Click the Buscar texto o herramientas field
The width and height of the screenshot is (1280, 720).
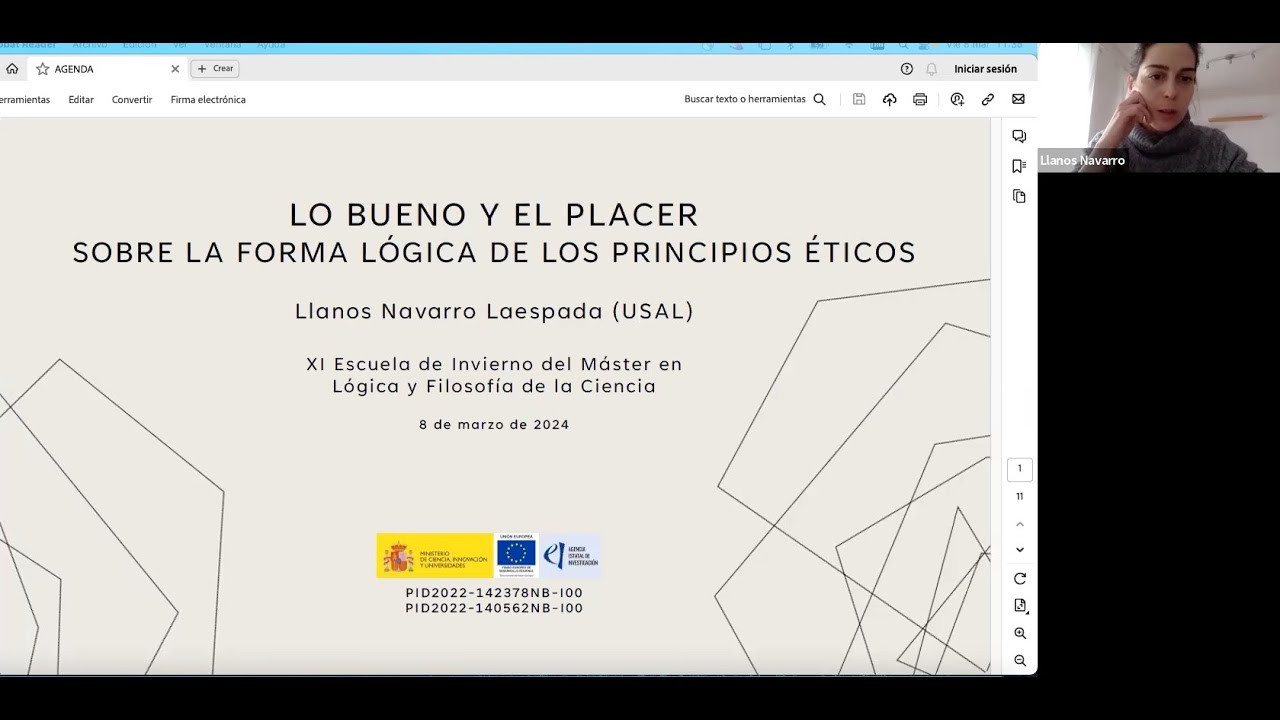[x=745, y=99]
